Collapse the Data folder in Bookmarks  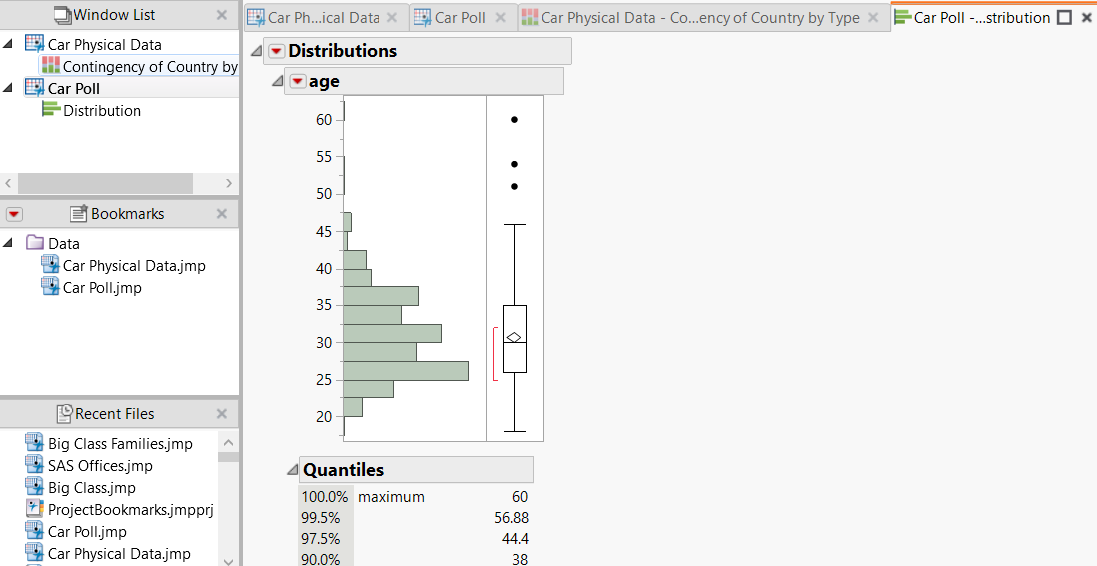click(x=9, y=243)
